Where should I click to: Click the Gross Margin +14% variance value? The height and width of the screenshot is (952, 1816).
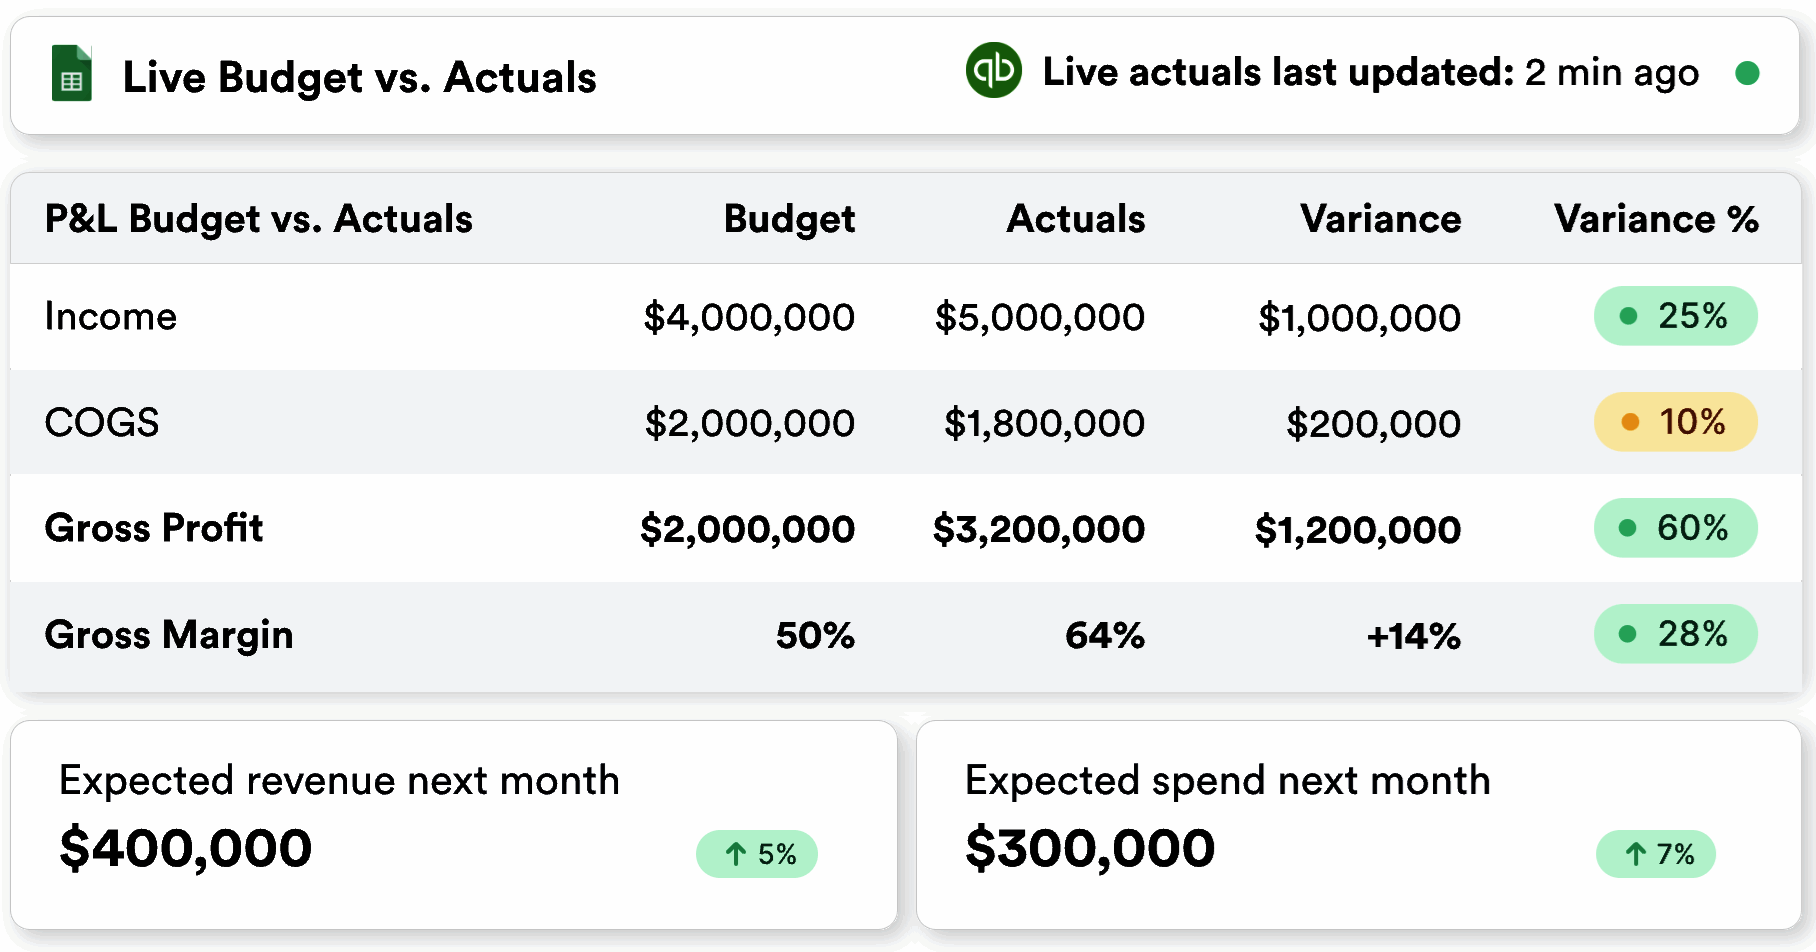(x=1413, y=636)
